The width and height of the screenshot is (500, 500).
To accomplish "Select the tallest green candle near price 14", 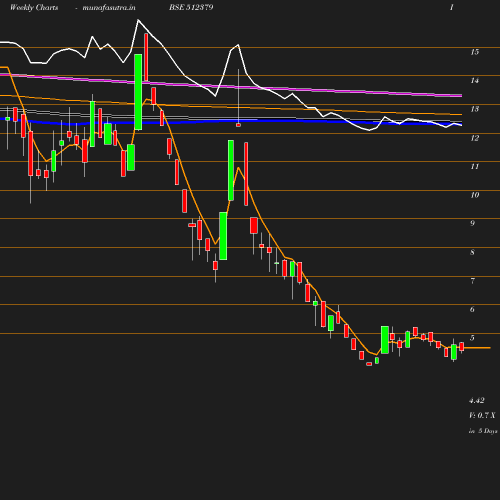I will coord(138,92).
